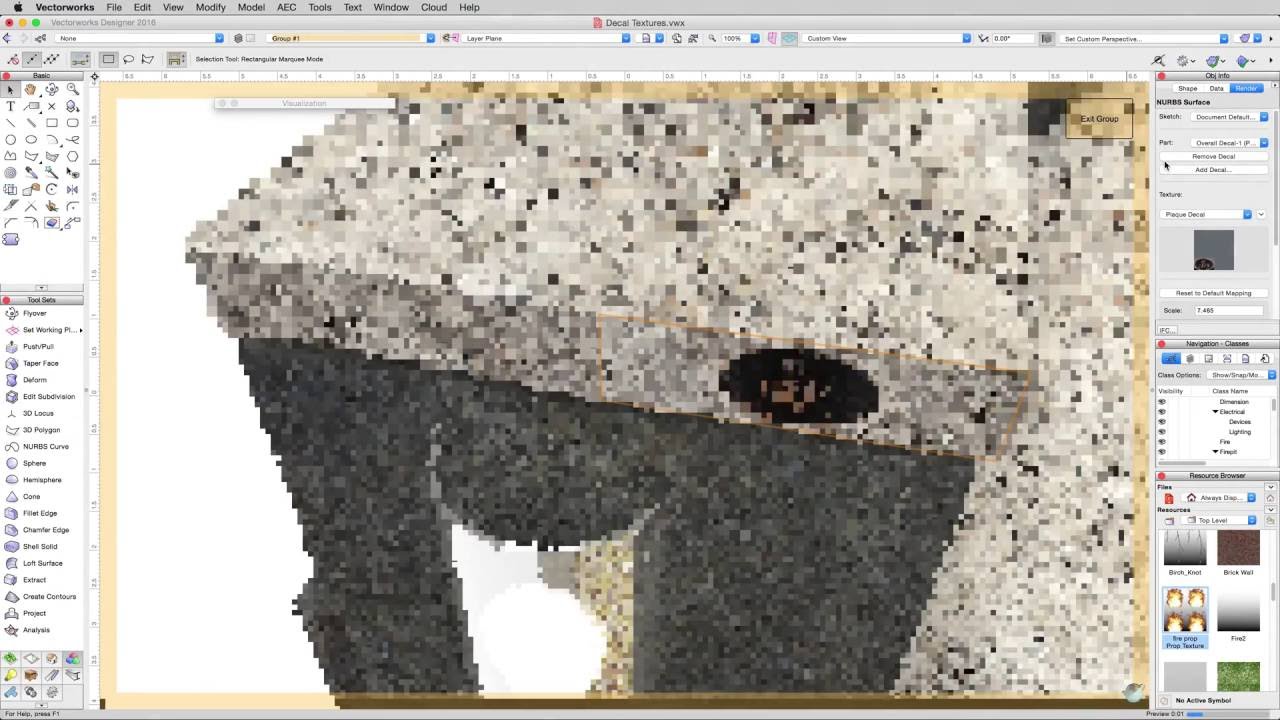Select the Taper Face tool
The width and height of the screenshot is (1280, 720).
pyautogui.click(x=40, y=363)
